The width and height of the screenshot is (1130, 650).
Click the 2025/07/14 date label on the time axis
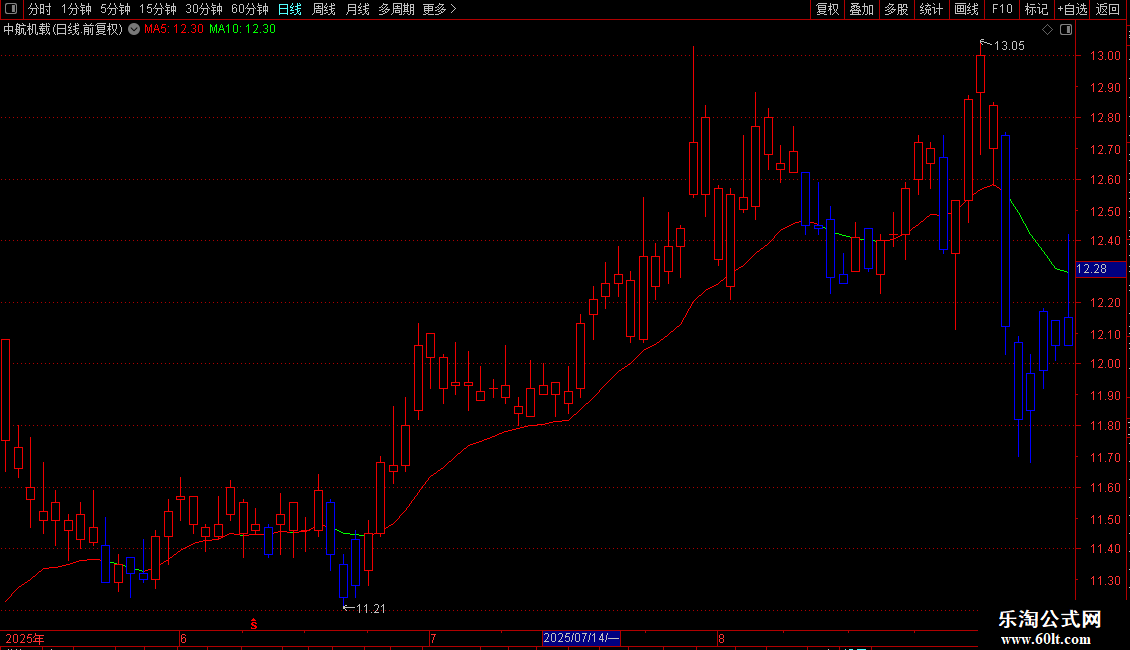tap(581, 638)
